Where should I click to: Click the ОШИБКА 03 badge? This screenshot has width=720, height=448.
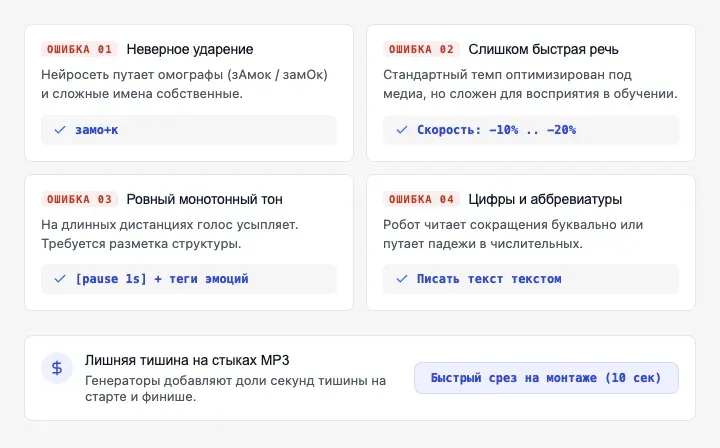[79, 199]
